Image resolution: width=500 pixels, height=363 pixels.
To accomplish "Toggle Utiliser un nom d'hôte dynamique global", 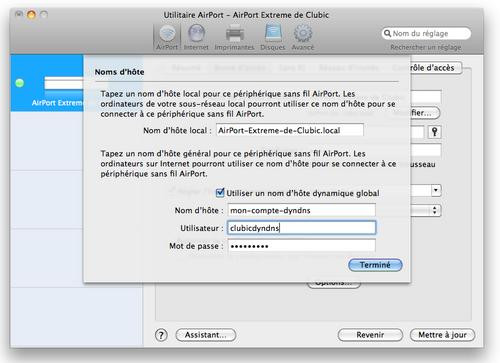I will pyautogui.click(x=220, y=193).
